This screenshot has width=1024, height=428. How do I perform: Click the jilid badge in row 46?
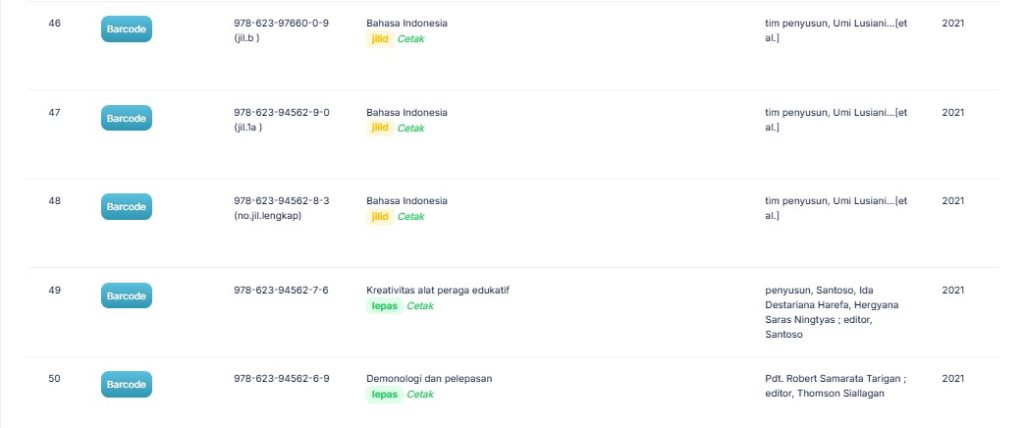380,39
